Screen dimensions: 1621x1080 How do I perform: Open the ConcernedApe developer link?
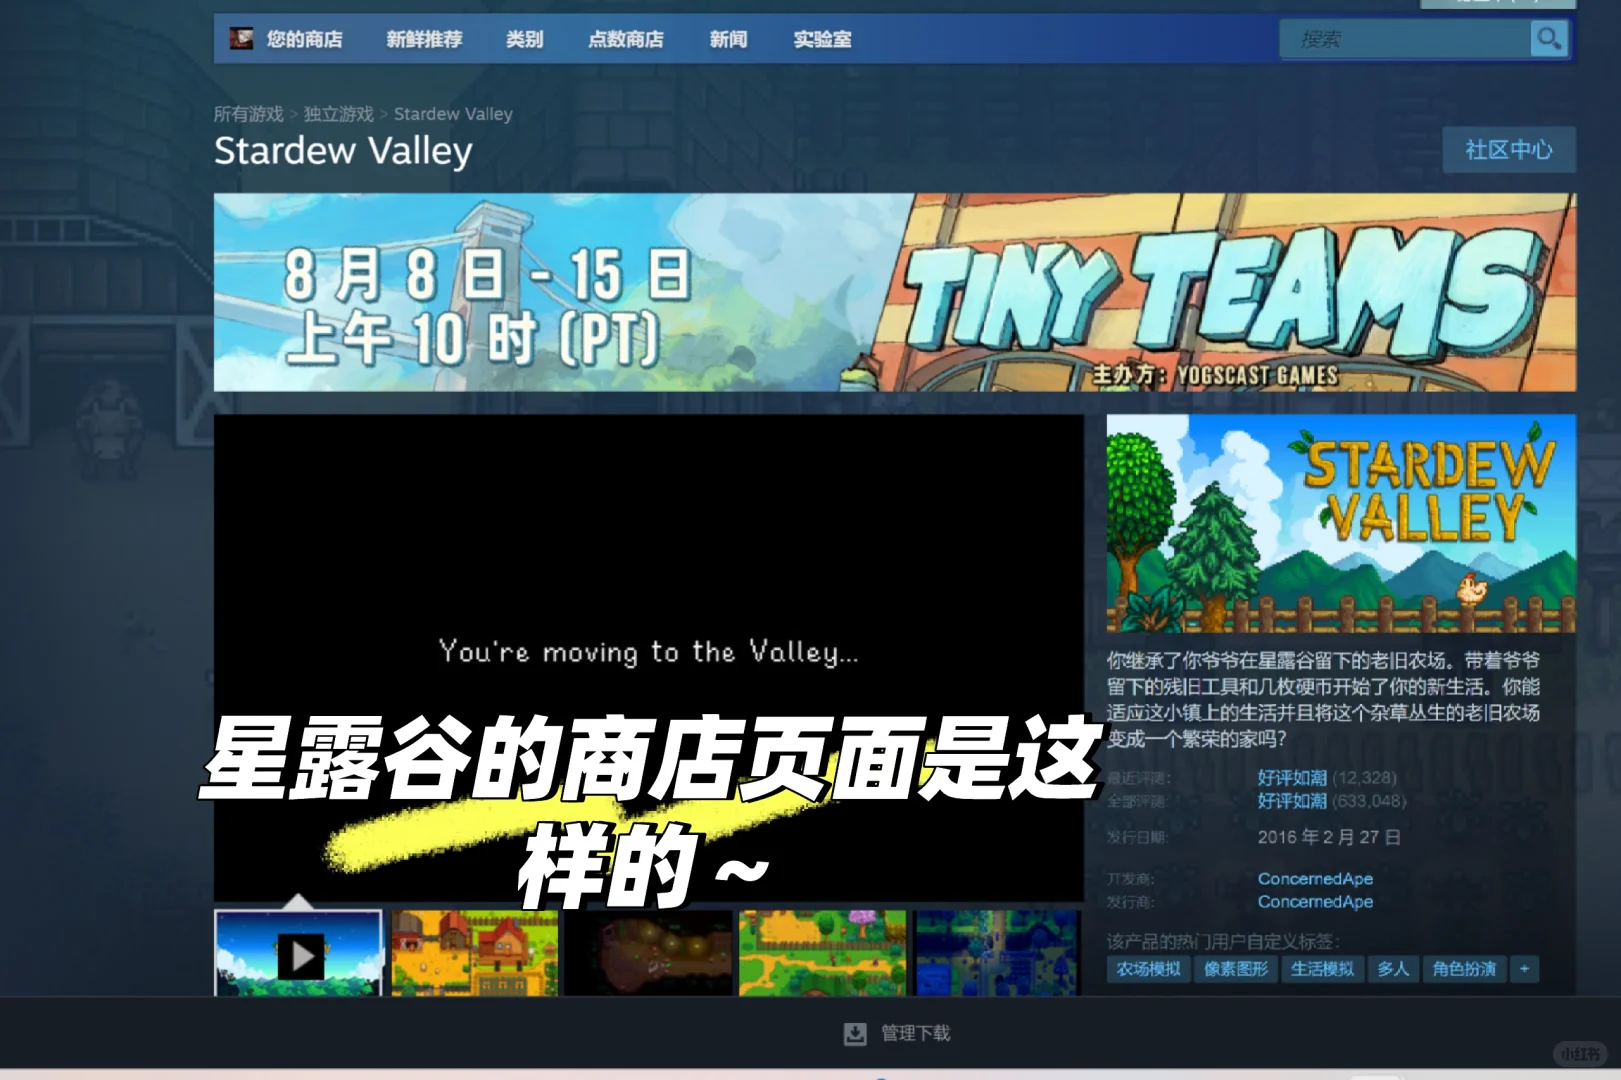click(1315, 878)
